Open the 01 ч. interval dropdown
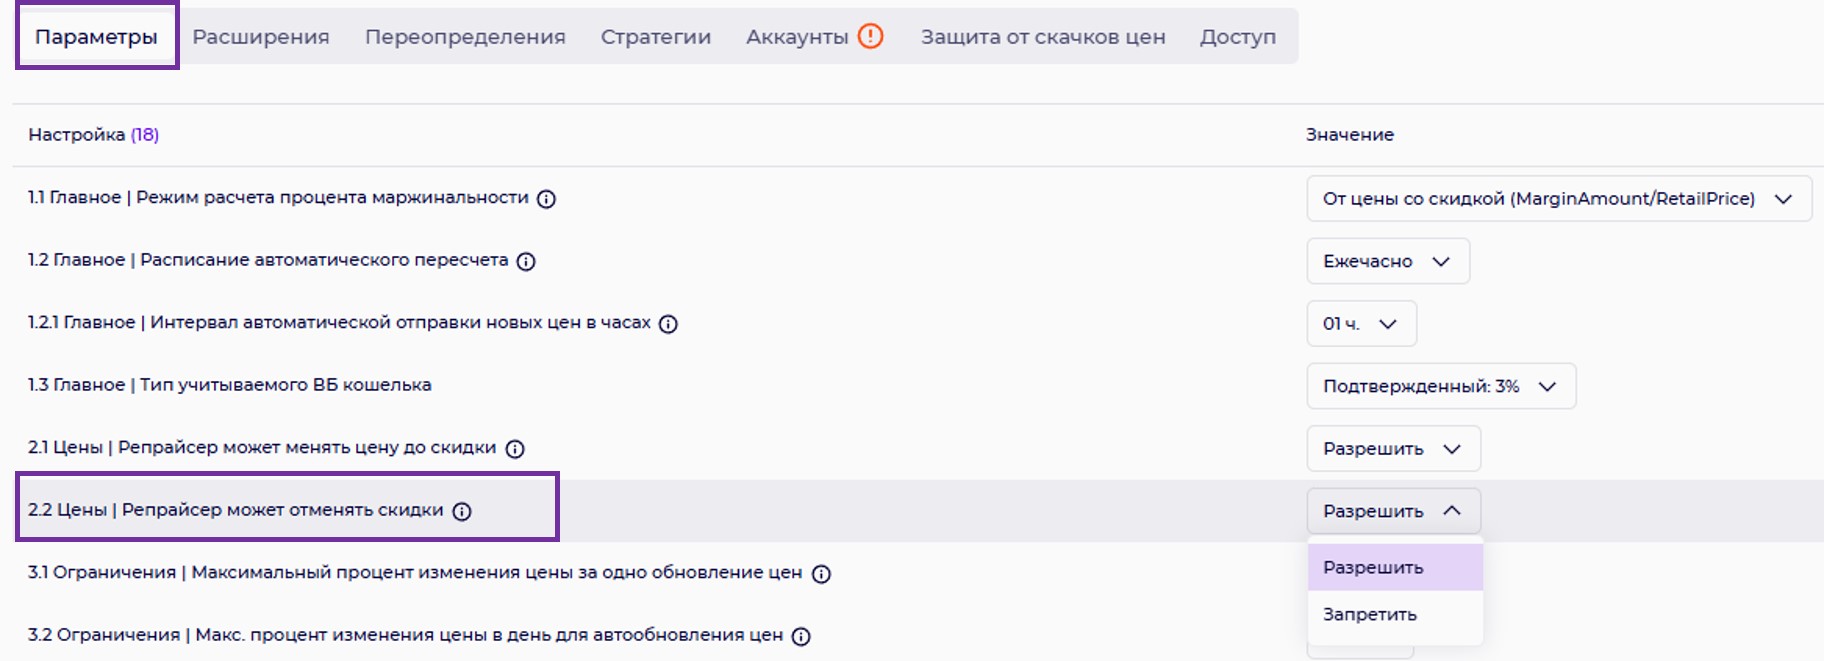This screenshot has height=661, width=1824. click(1360, 324)
